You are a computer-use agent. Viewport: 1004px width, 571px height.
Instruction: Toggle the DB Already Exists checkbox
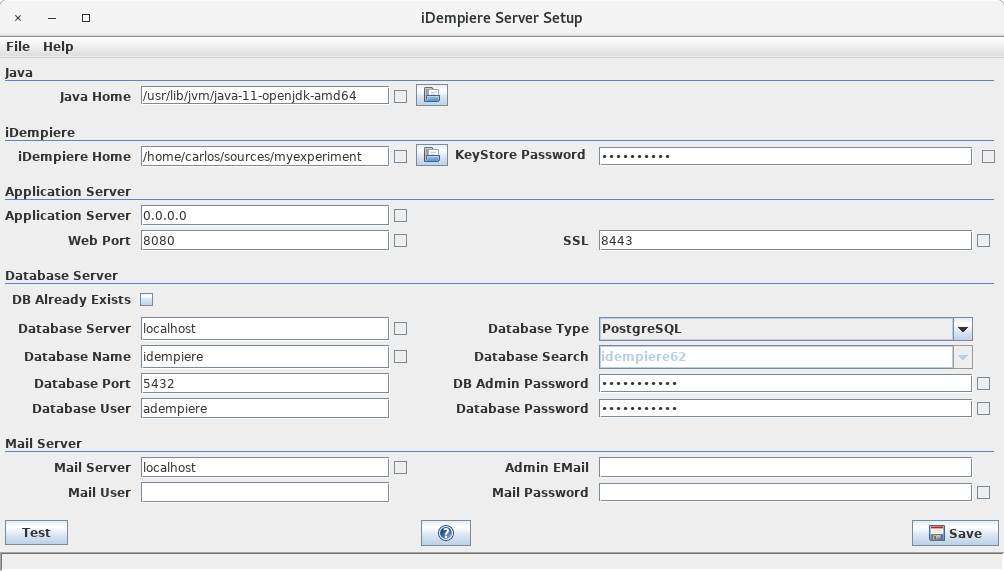(x=147, y=300)
